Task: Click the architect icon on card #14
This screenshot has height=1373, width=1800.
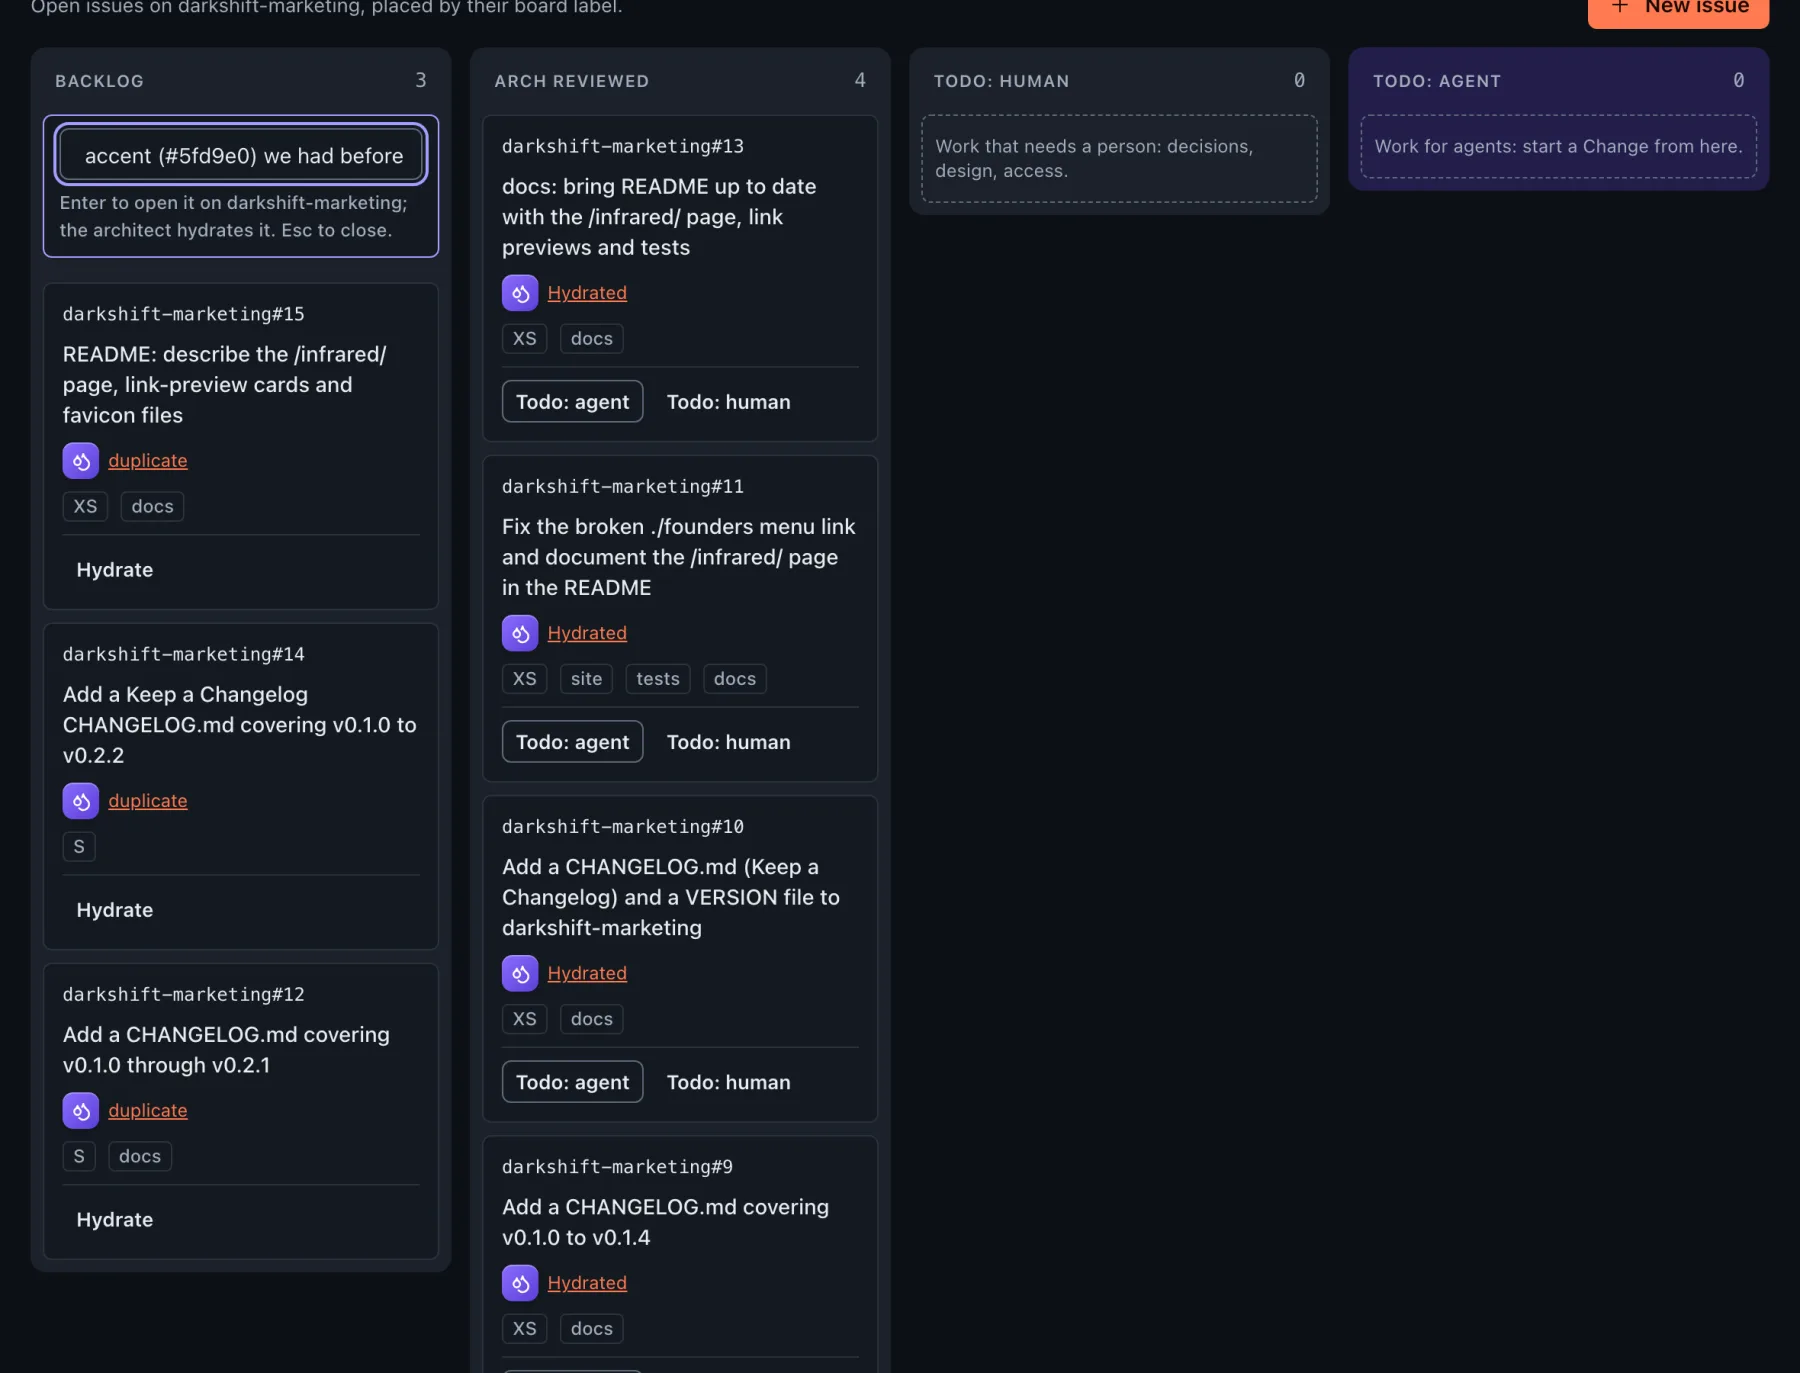Action: [x=80, y=801]
